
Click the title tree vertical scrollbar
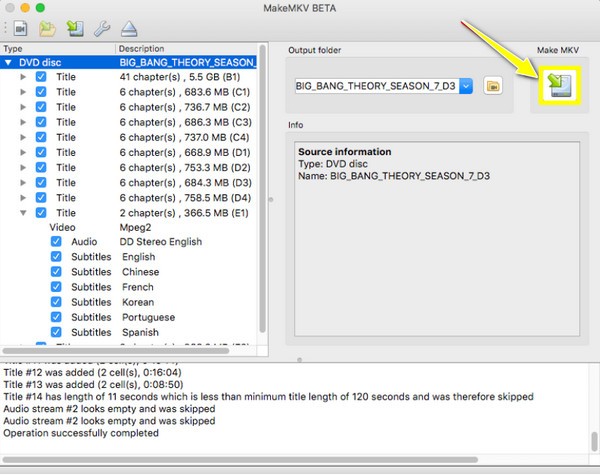click(262, 189)
